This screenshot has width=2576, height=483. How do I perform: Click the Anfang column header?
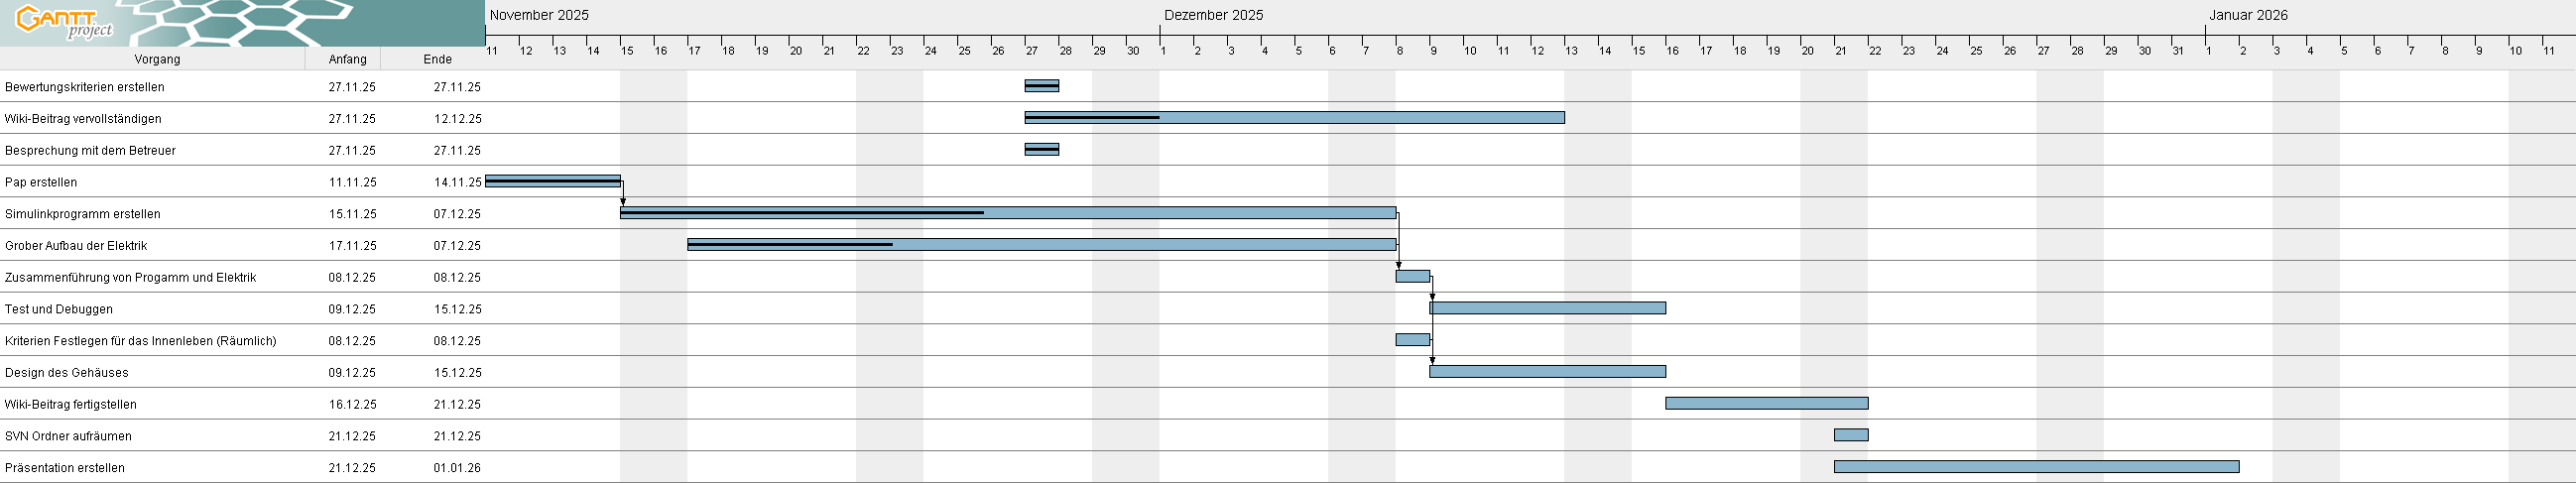(348, 59)
